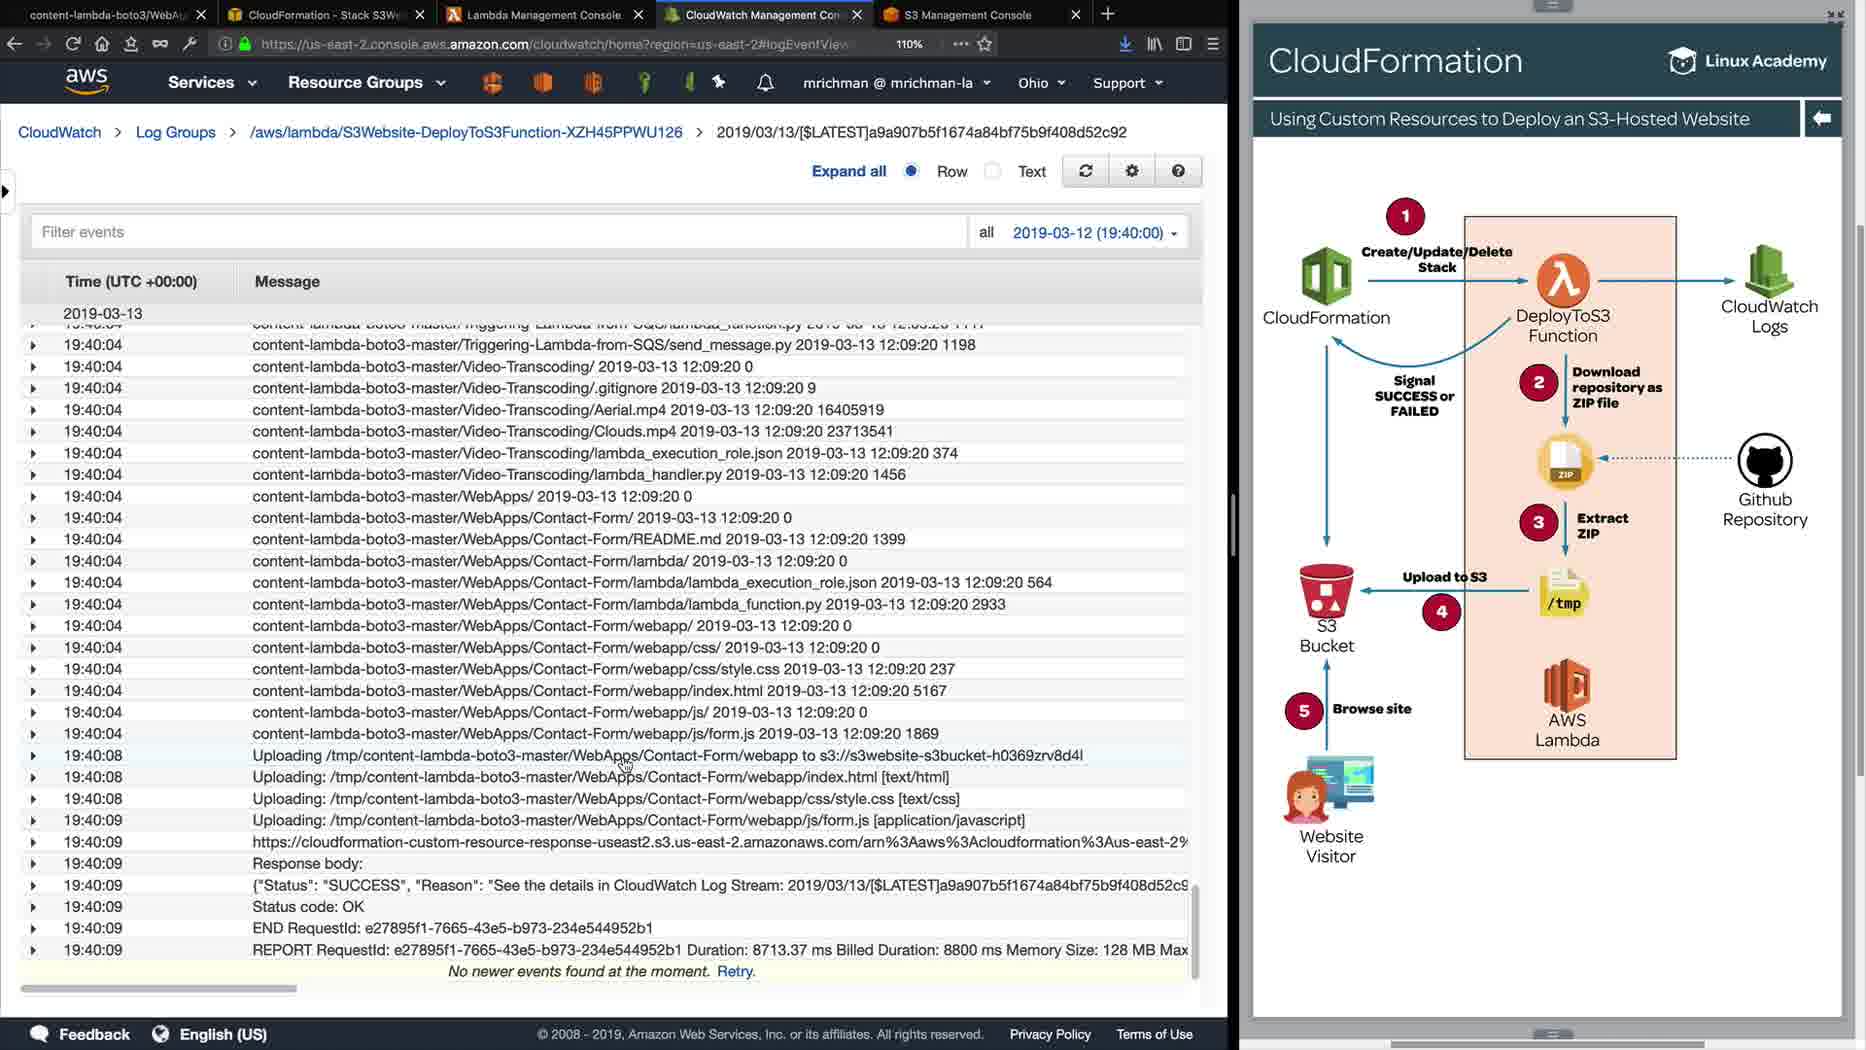This screenshot has height=1050, width=1866.
Task: Click the 'Video-Transcoding/Clouds.mp4' log message
Action: point(573,431)
